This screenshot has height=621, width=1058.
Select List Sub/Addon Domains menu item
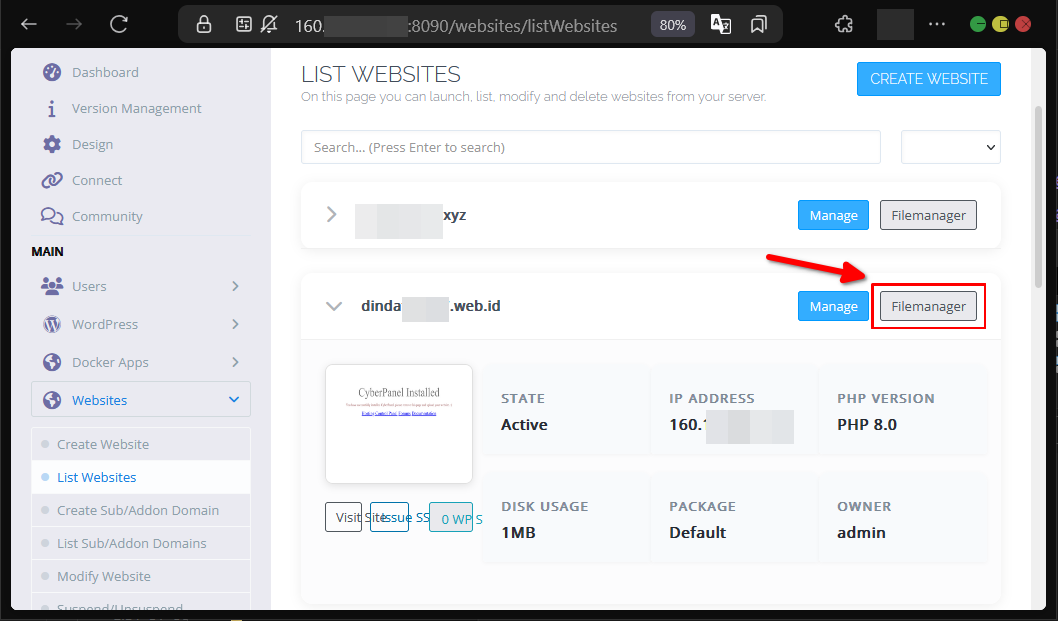(131, 543)
